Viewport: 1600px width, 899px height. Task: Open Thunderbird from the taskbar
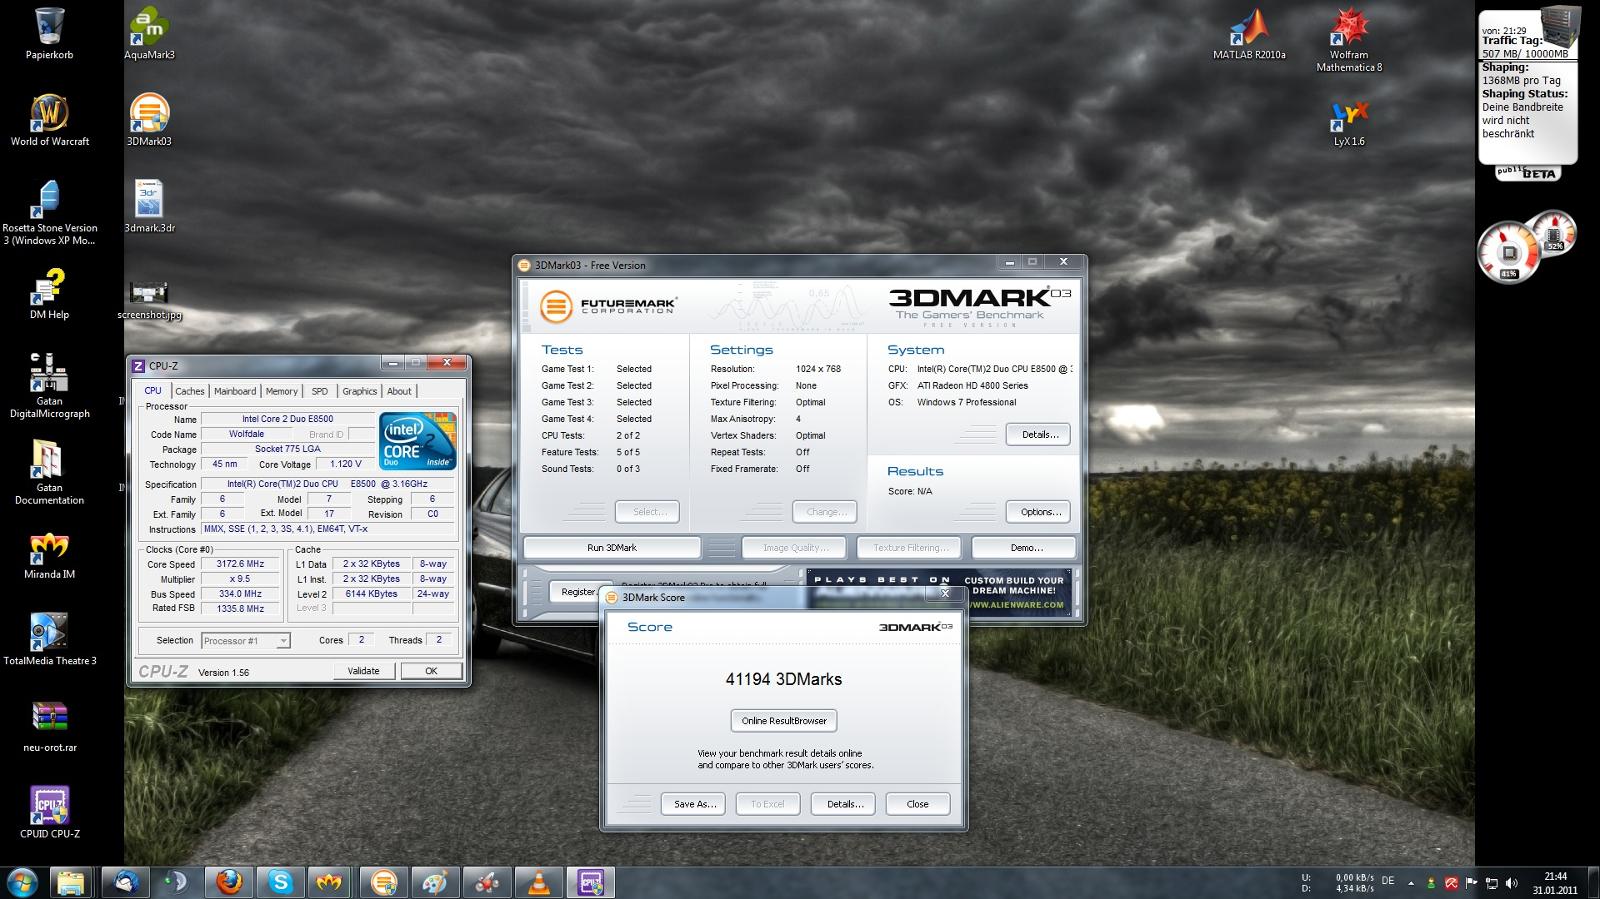(x=126, y=882)
